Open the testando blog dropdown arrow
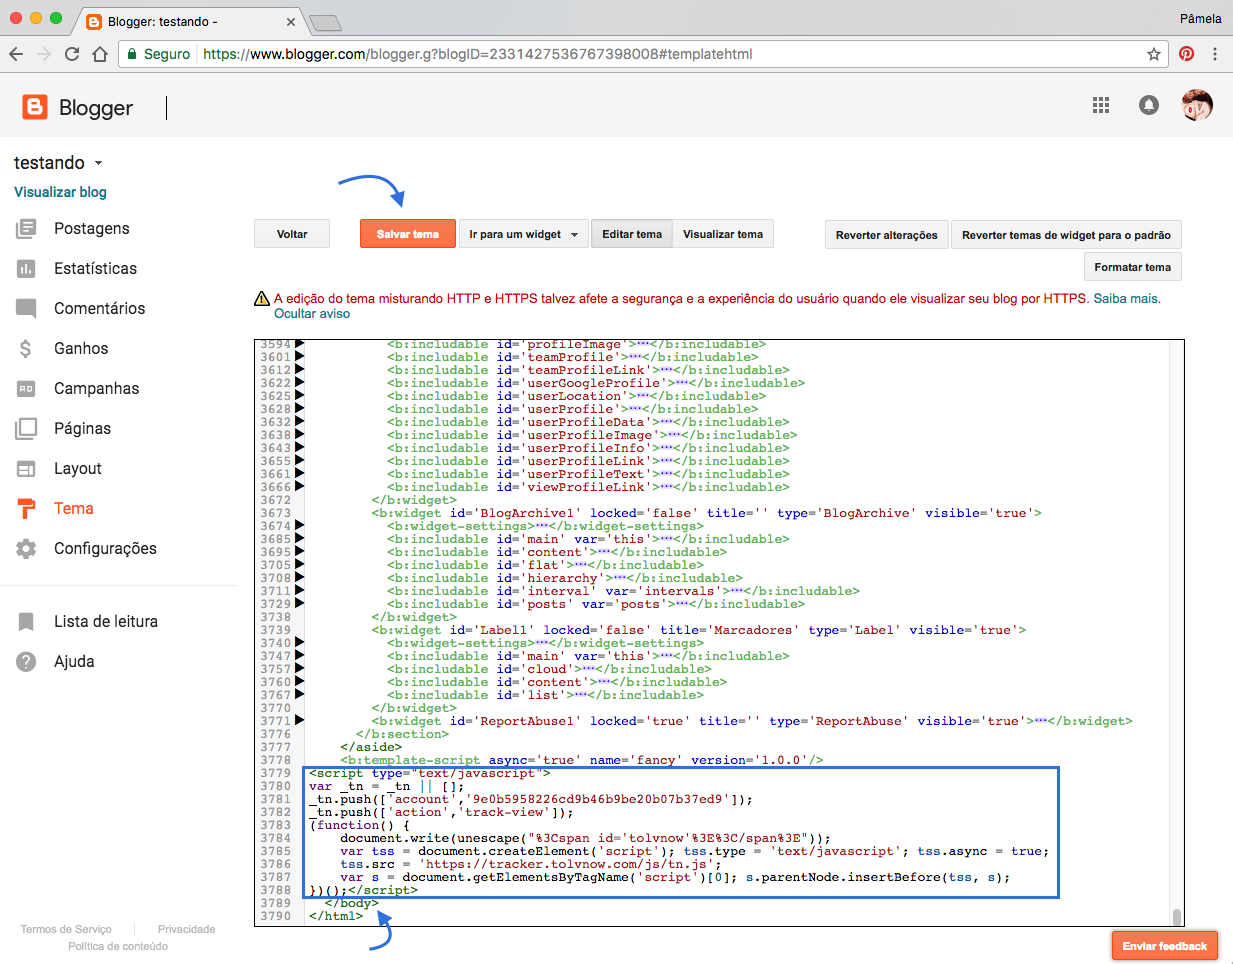1233x964 pixels. pyautogui.click(x=98, y=163)
